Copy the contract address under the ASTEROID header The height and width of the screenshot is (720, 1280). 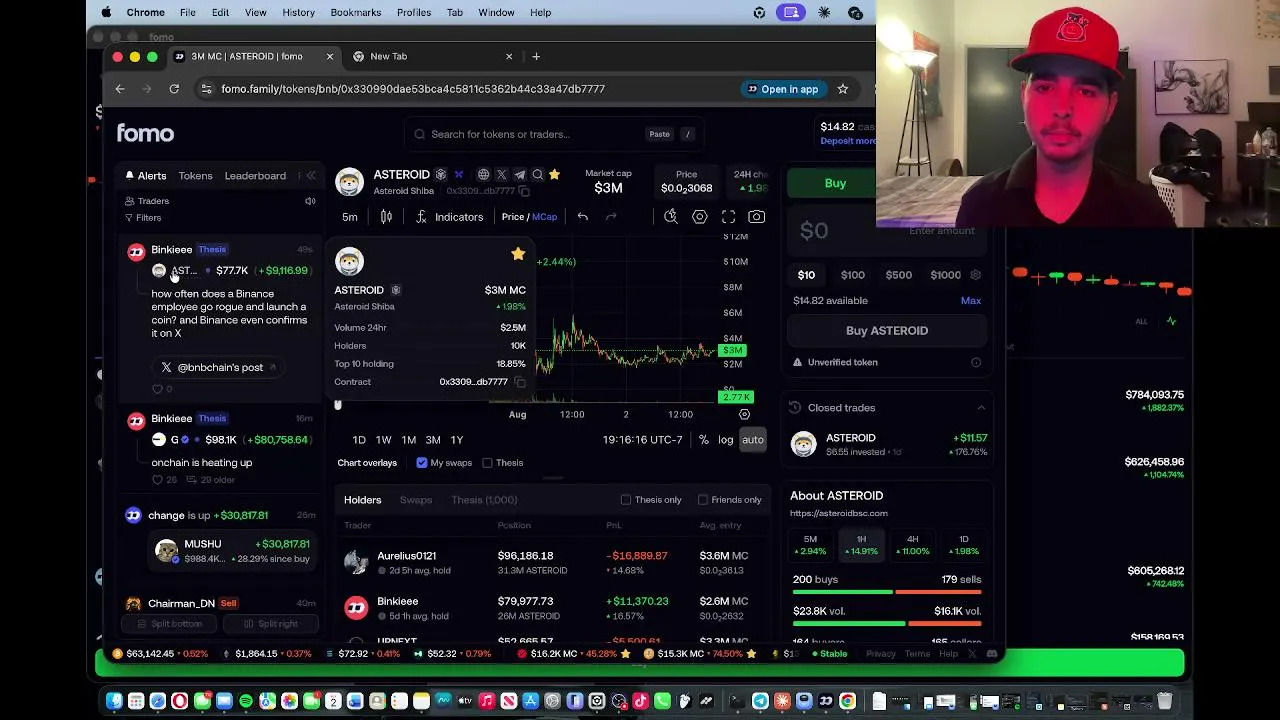coord(524,191)
